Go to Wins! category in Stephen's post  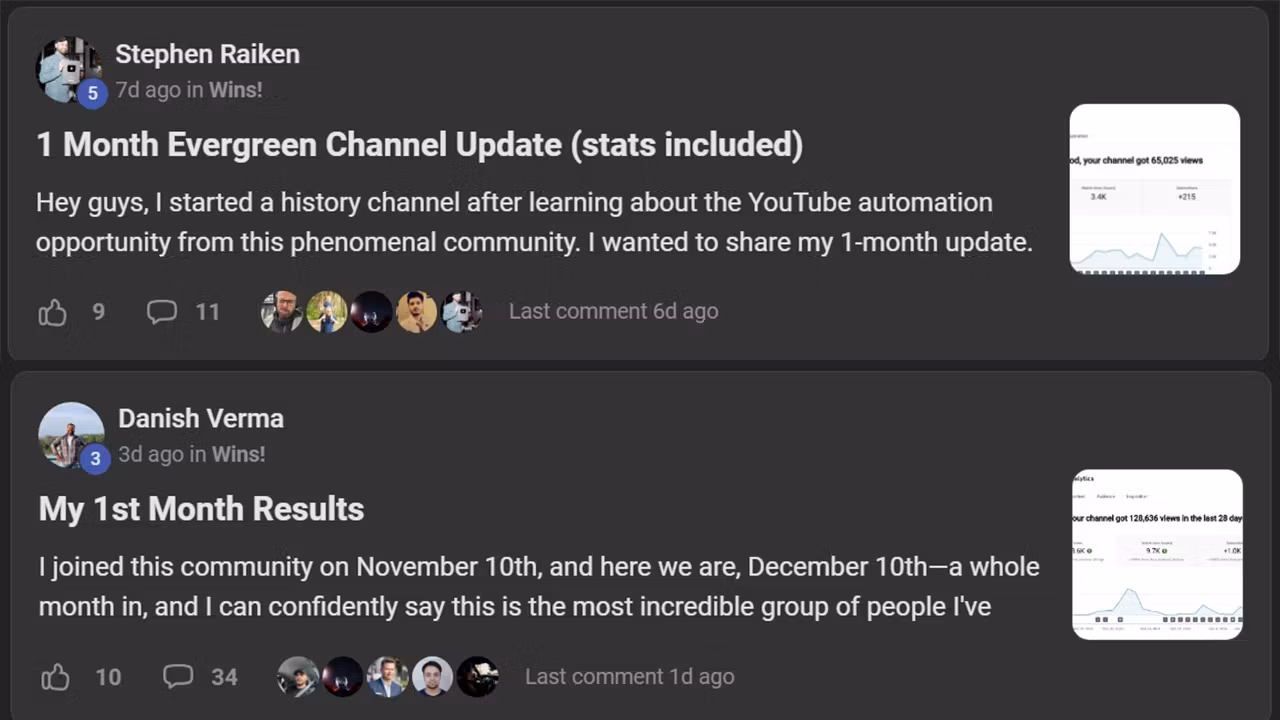(235, 90)
